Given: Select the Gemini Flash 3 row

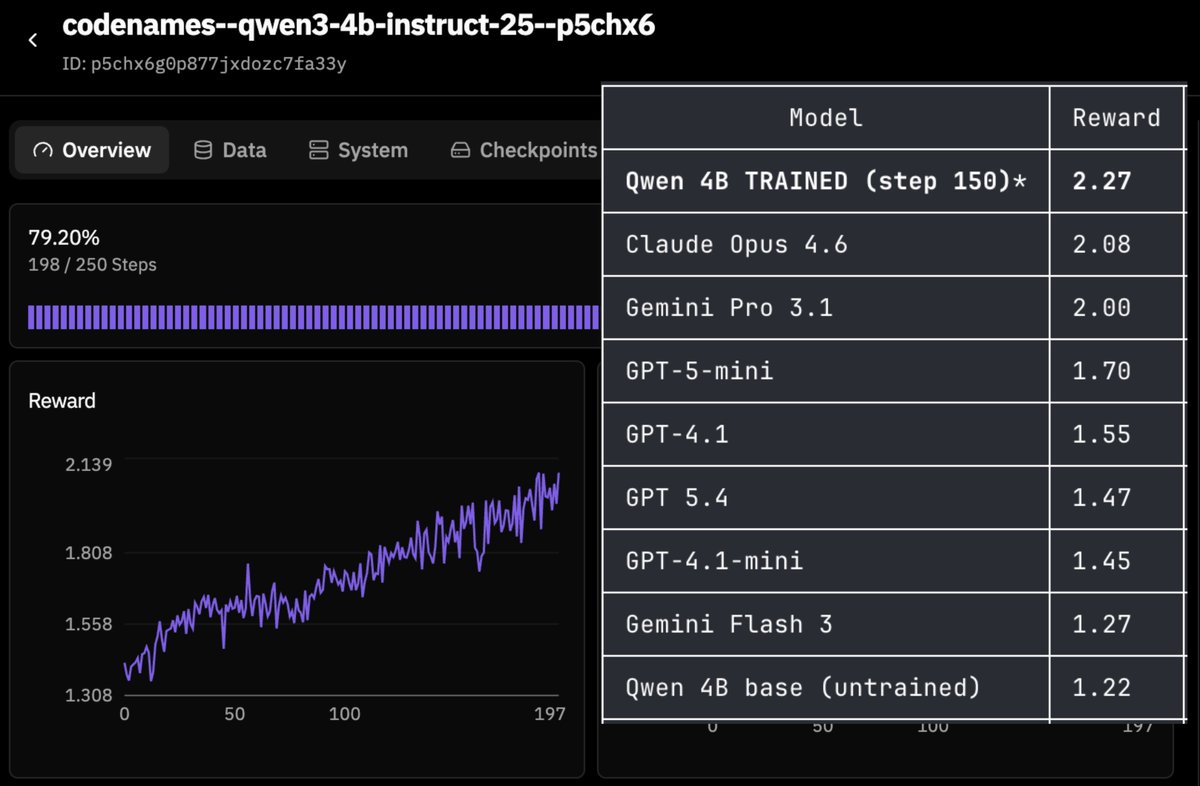Looking at the screenshot, I should point(893,624).
